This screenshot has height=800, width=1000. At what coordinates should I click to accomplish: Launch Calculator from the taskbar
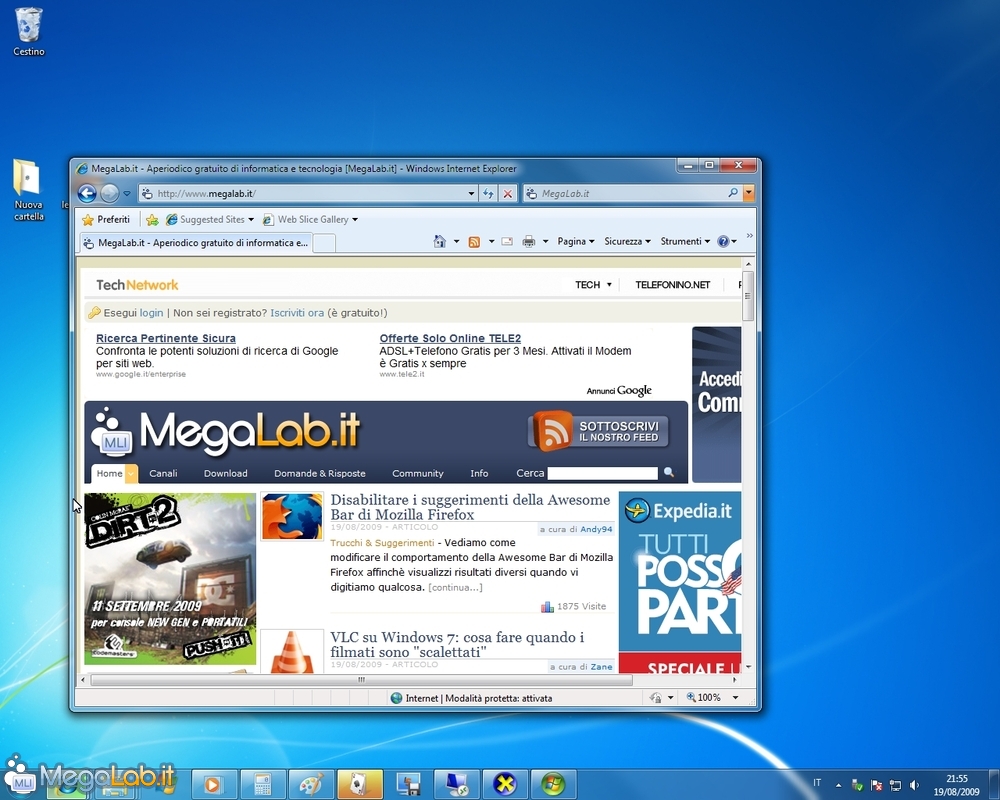tap(262, 784)
